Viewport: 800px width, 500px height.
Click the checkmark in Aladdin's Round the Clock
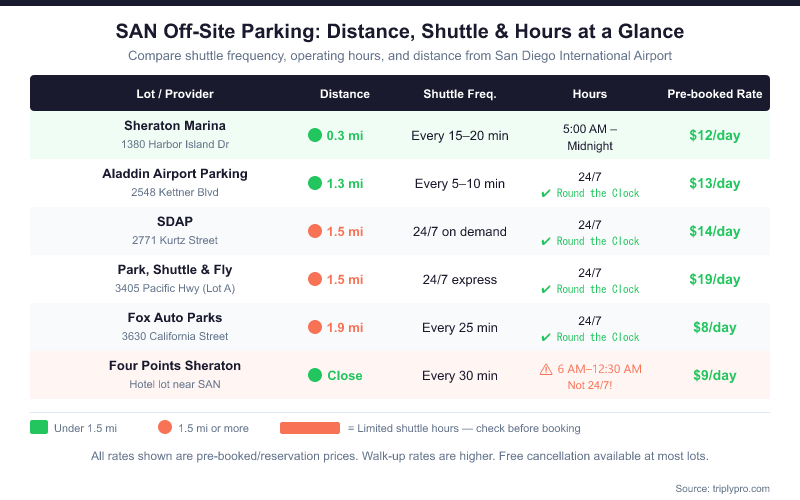pos(546,193)
